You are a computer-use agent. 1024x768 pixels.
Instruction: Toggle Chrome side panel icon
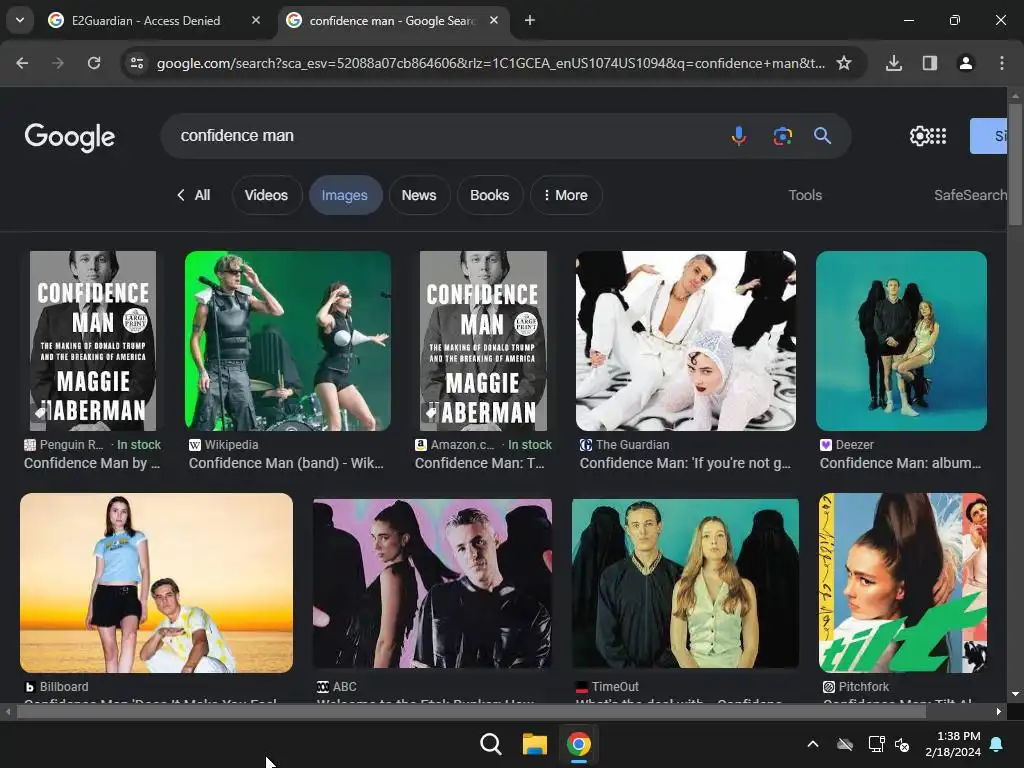click(x=930, y=63)
